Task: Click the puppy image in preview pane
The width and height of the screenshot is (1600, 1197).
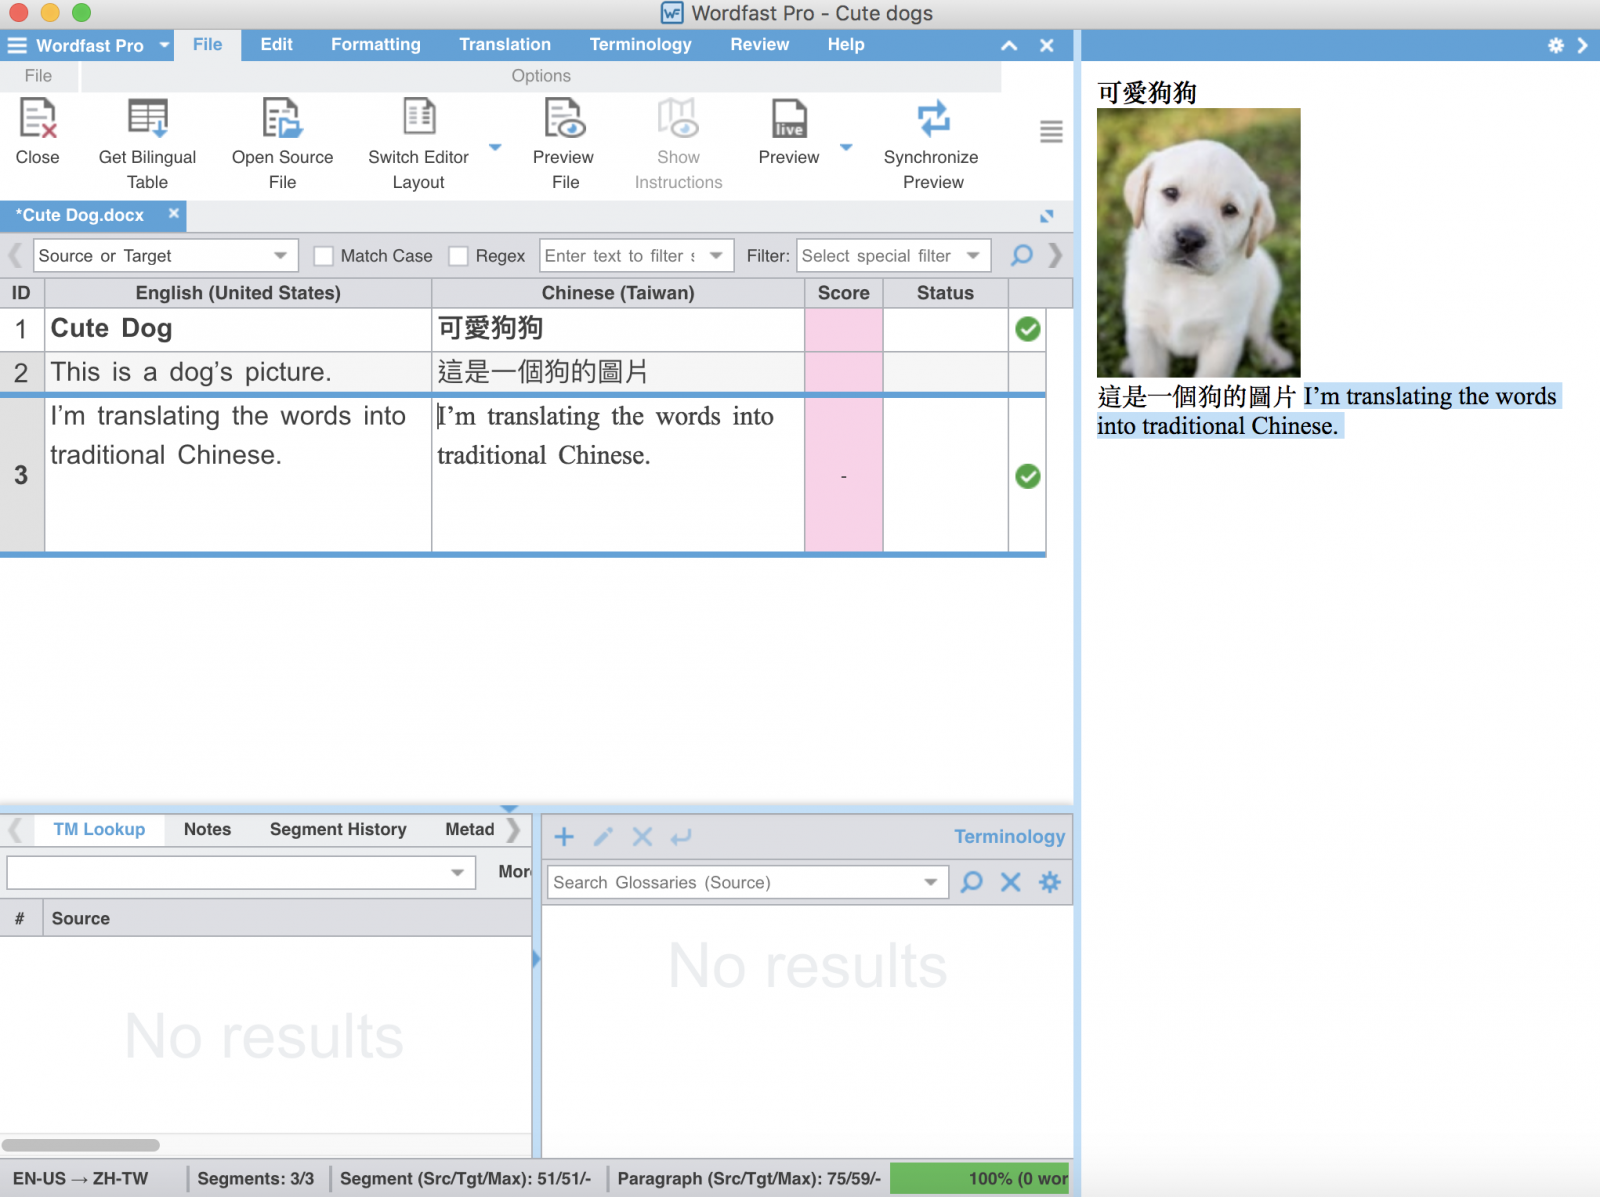Action: tap(1198, 243)
